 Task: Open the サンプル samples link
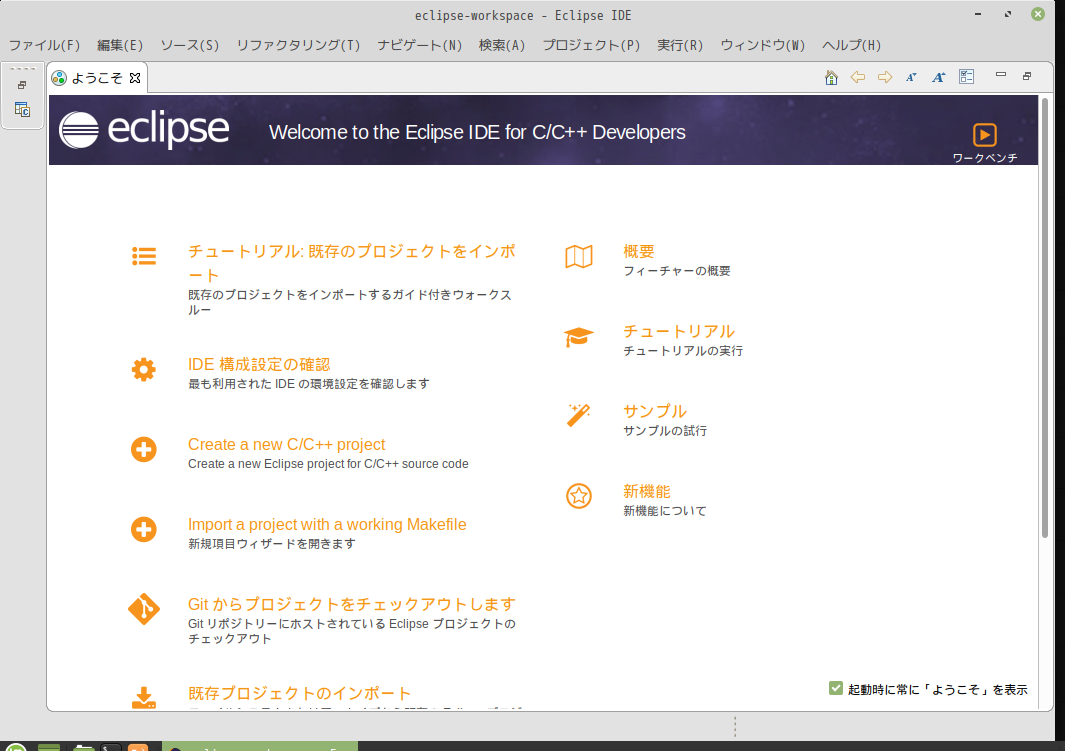tap(655, 411)
